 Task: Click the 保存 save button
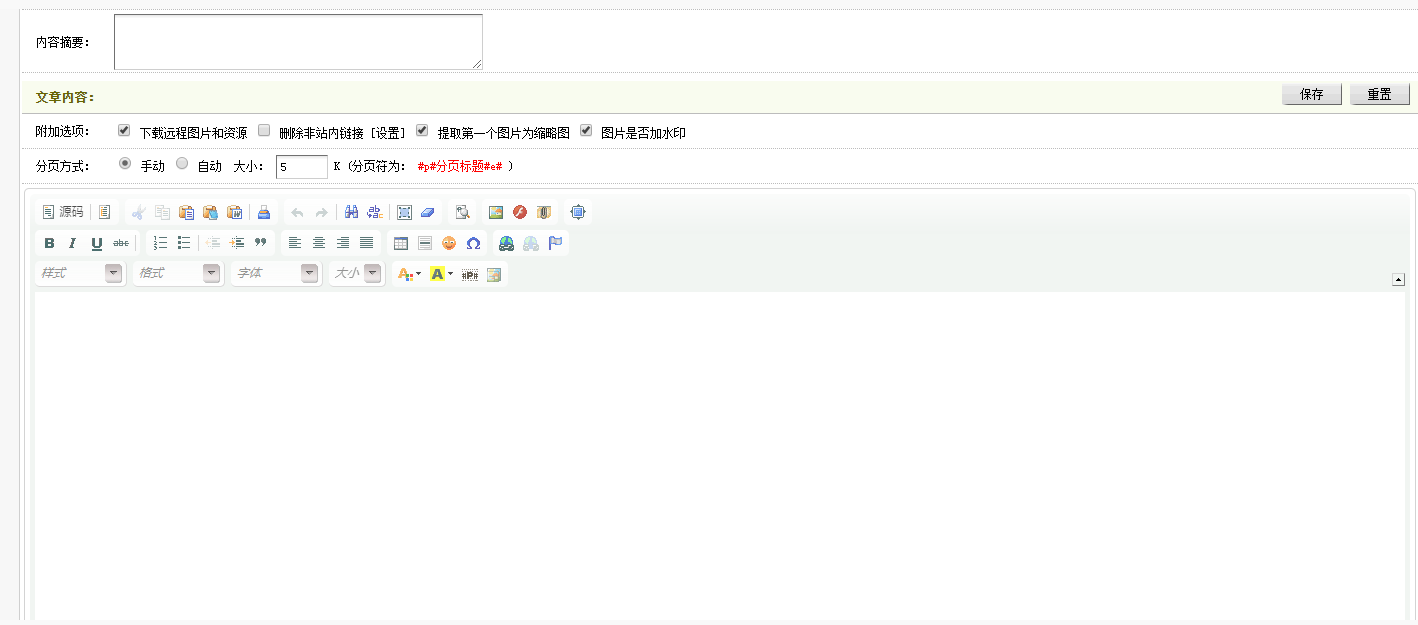(1311, 94)
